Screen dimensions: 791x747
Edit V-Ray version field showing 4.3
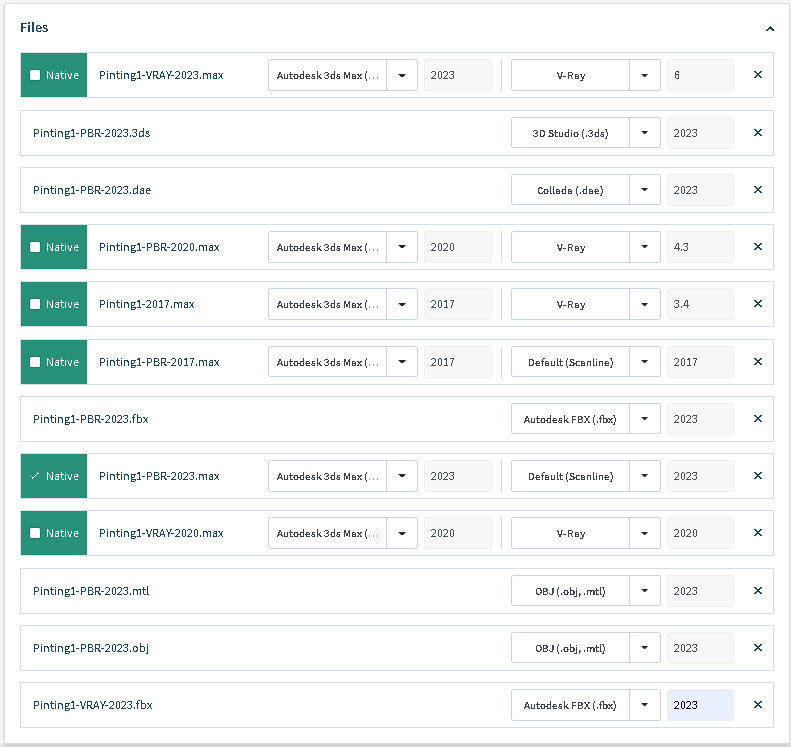point(700,247)
